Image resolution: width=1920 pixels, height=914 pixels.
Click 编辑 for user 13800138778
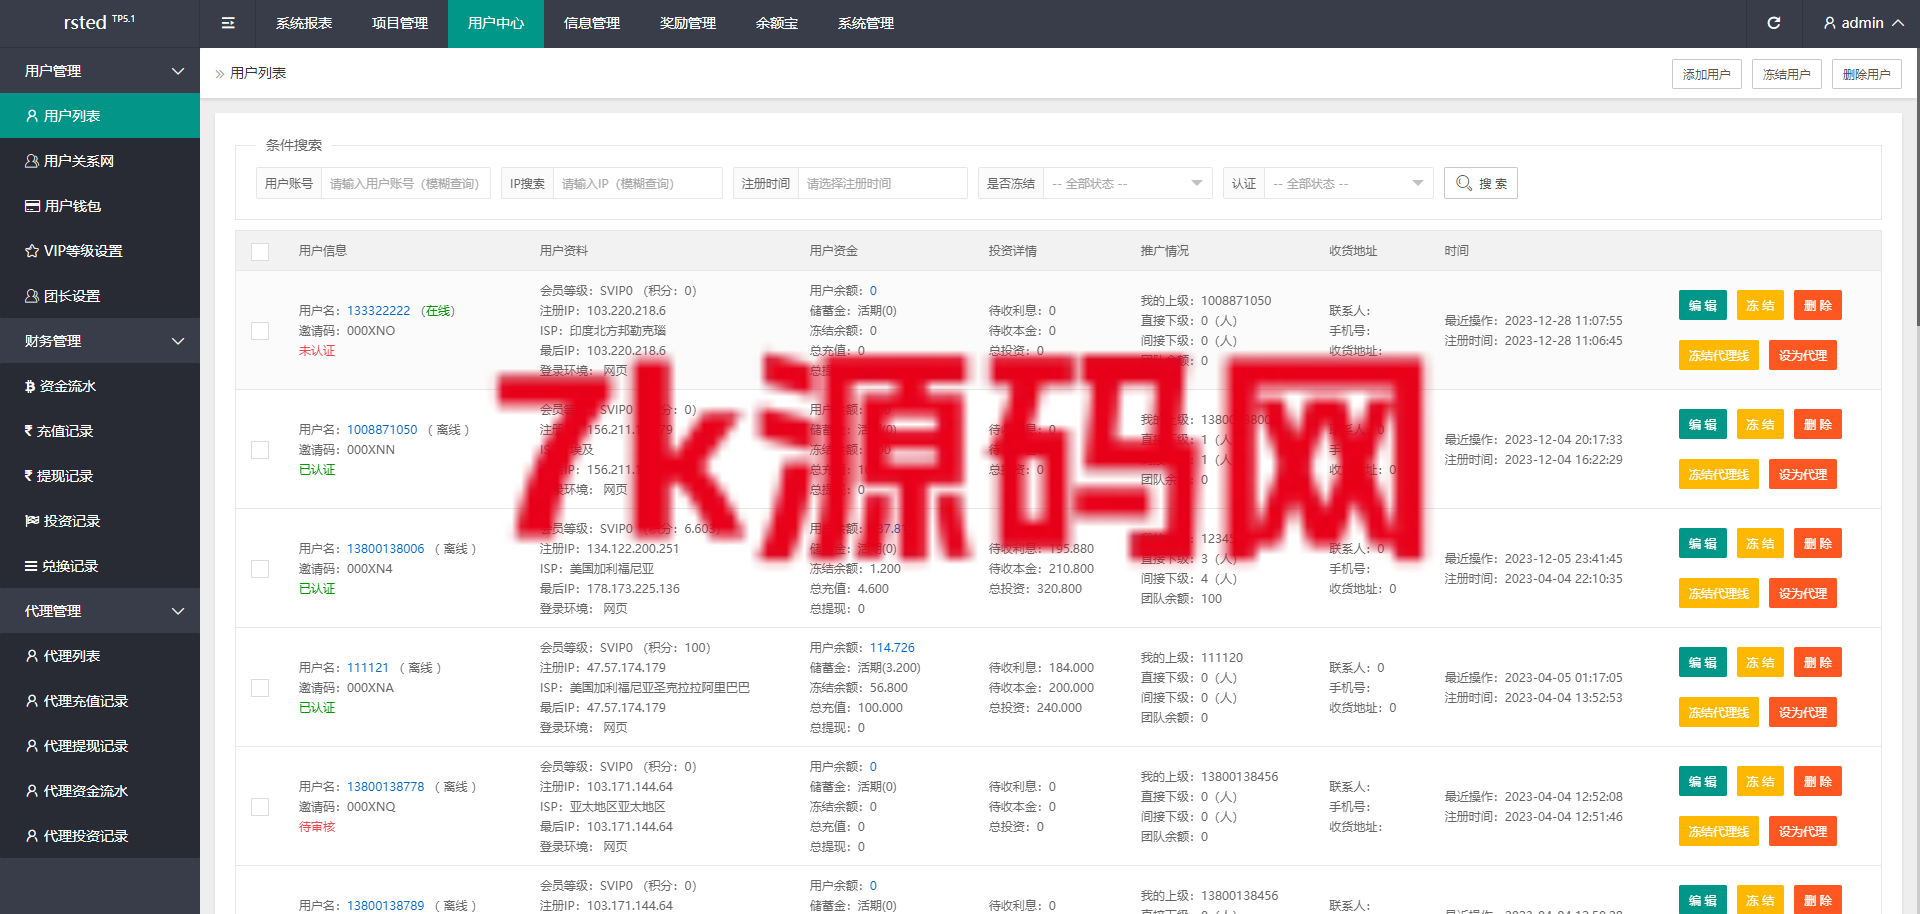coord(1703,782)
